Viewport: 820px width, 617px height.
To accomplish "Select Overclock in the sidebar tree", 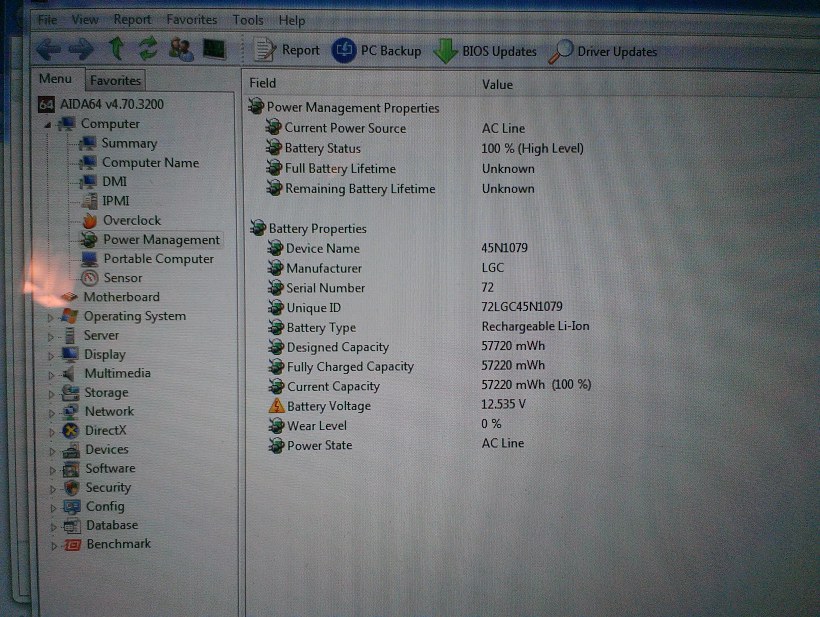I will [131, 220].
